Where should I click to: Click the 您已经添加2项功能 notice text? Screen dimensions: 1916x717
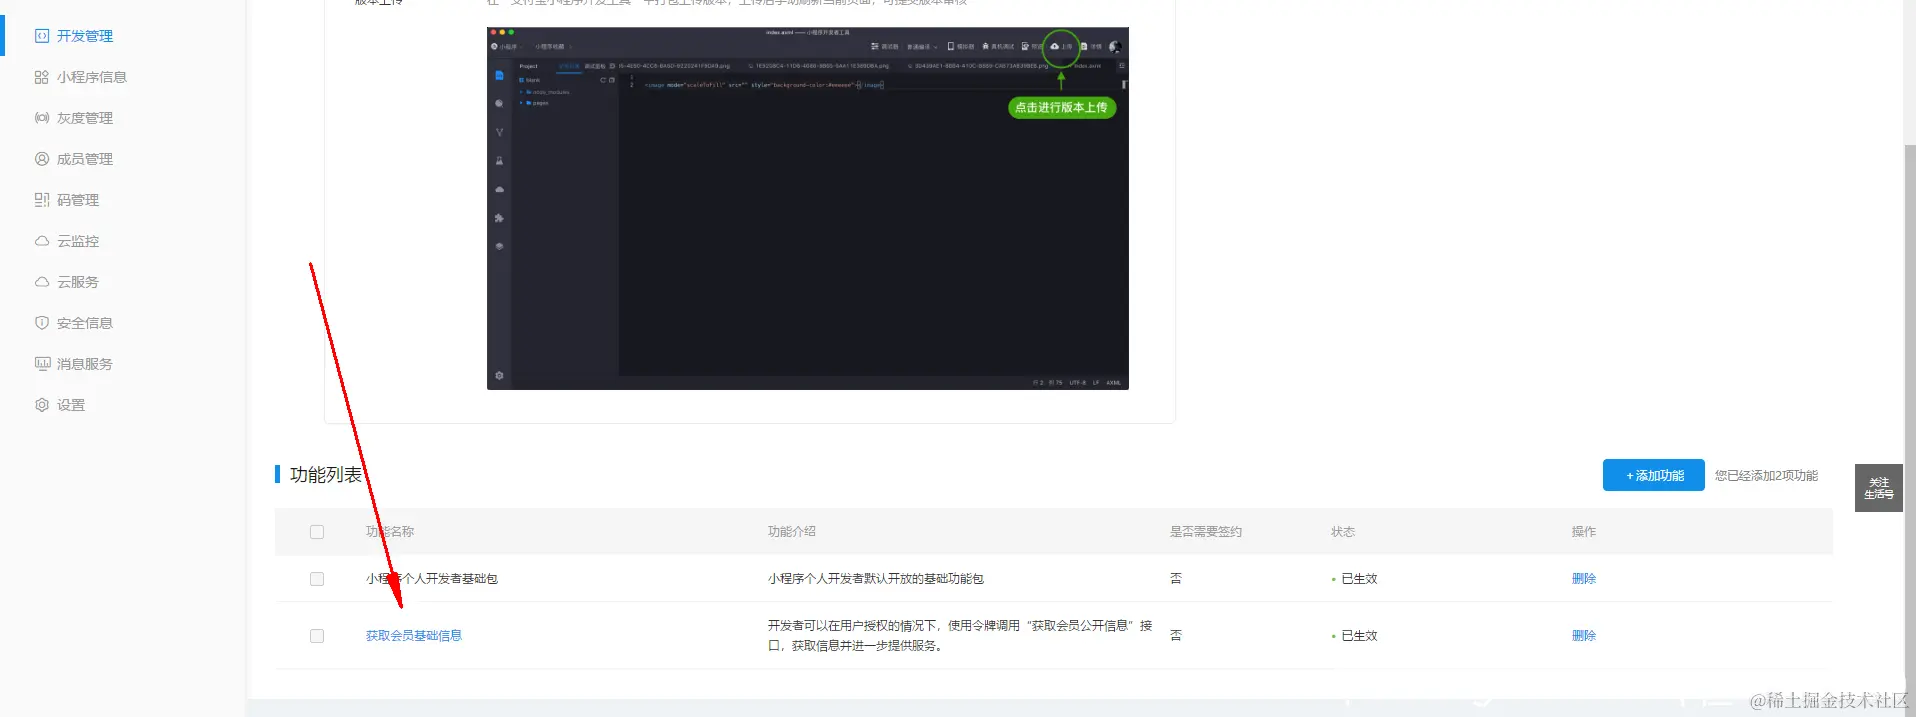coord(1767,476)
